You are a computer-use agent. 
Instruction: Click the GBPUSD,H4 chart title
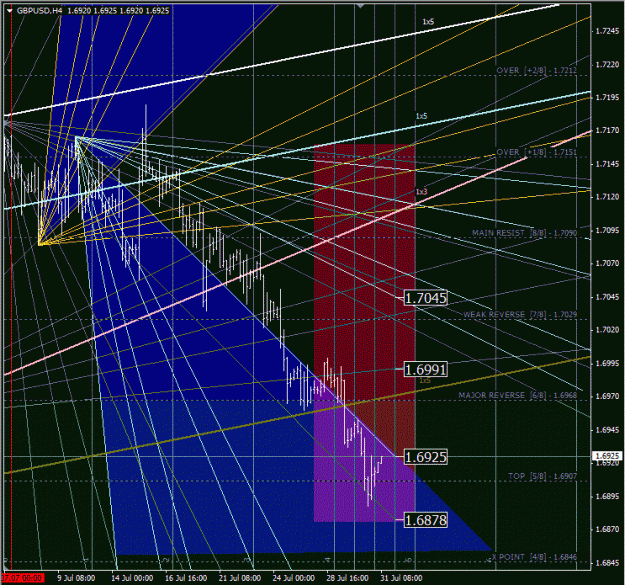[x=39, y=11]
